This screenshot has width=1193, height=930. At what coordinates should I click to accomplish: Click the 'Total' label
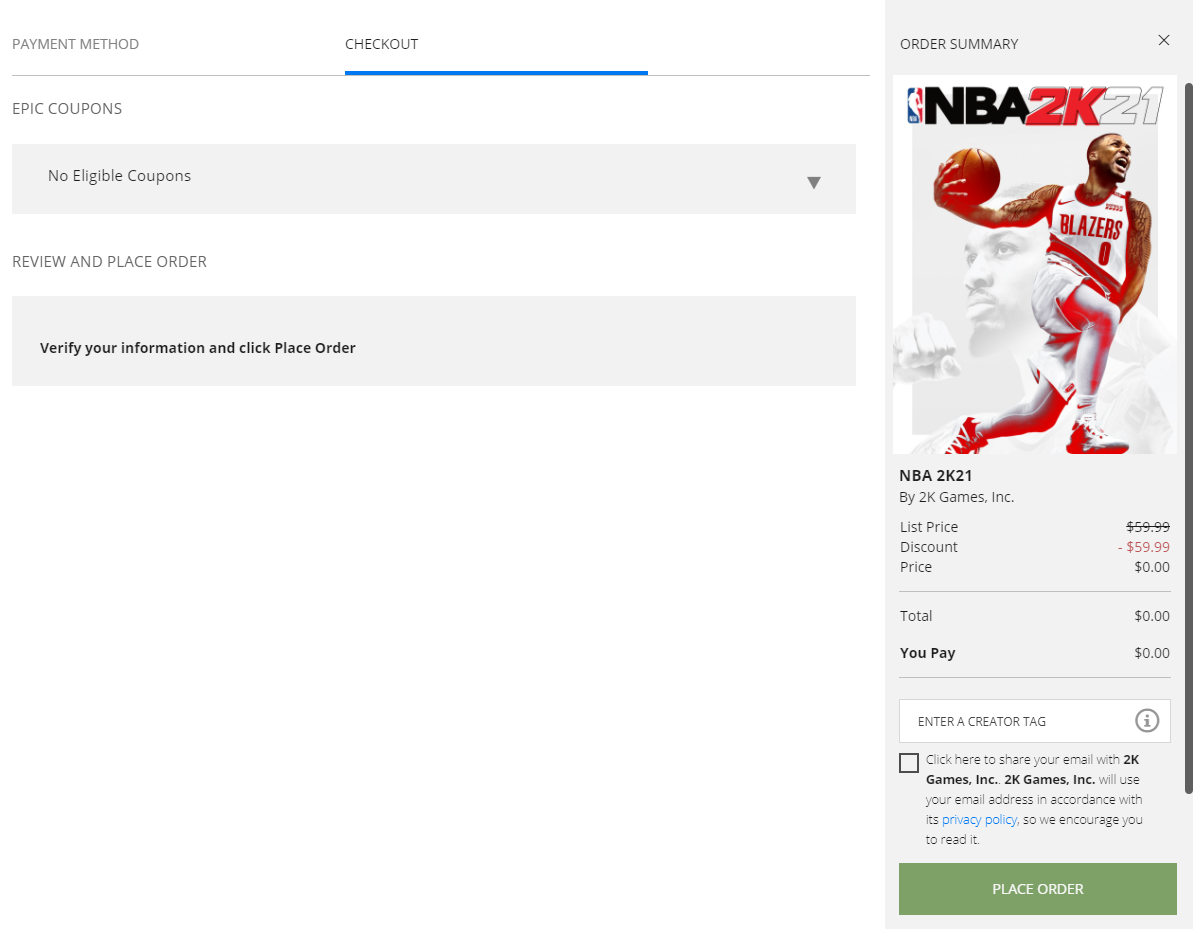point(915,616)
